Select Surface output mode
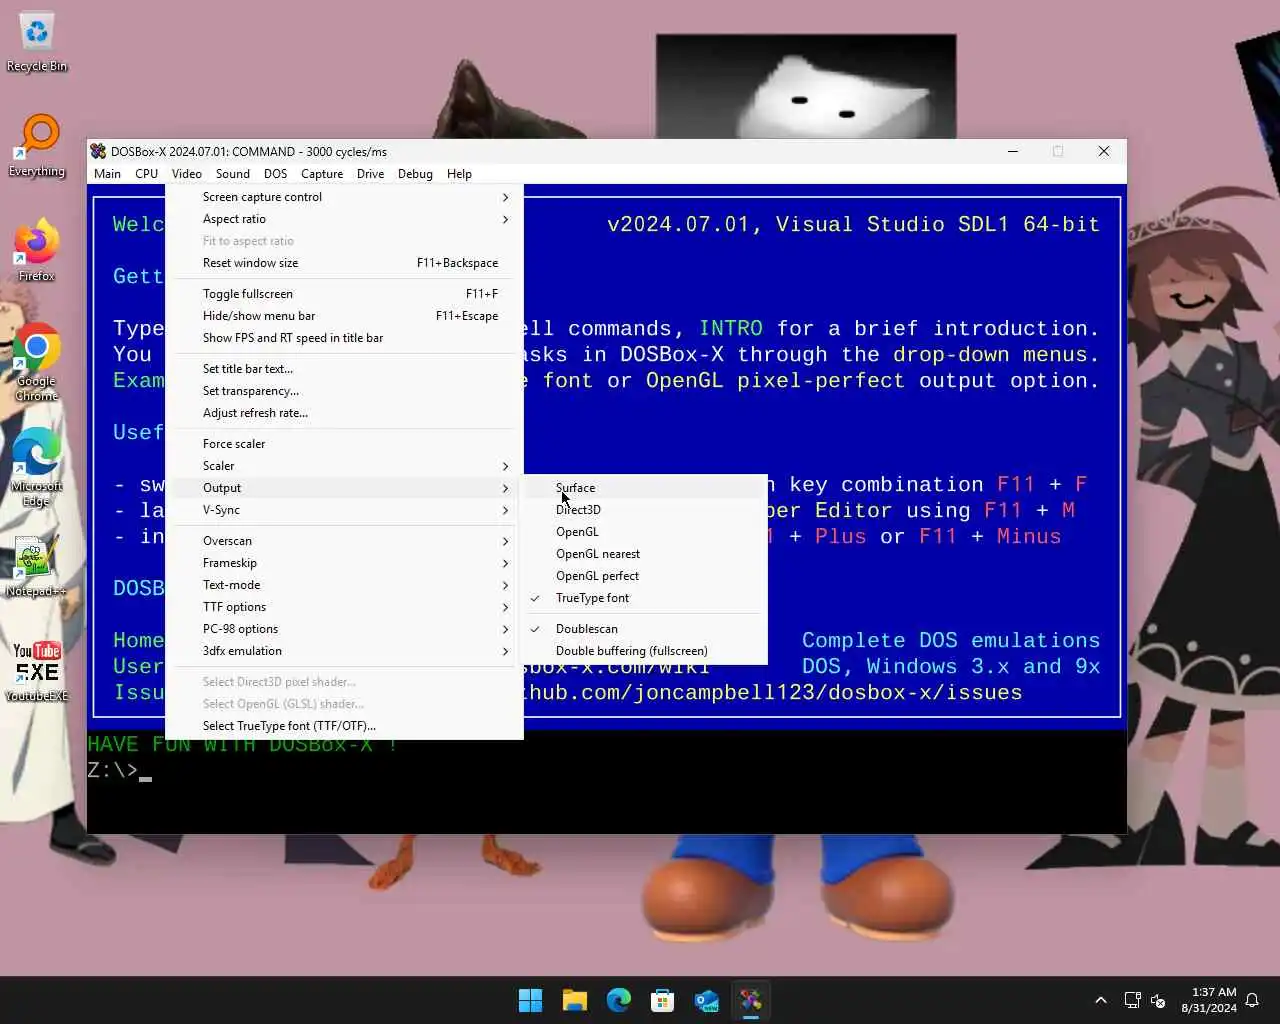The width and height of the screenshot is (1280, 1024). pyautogui.click(x=646, y=488)
